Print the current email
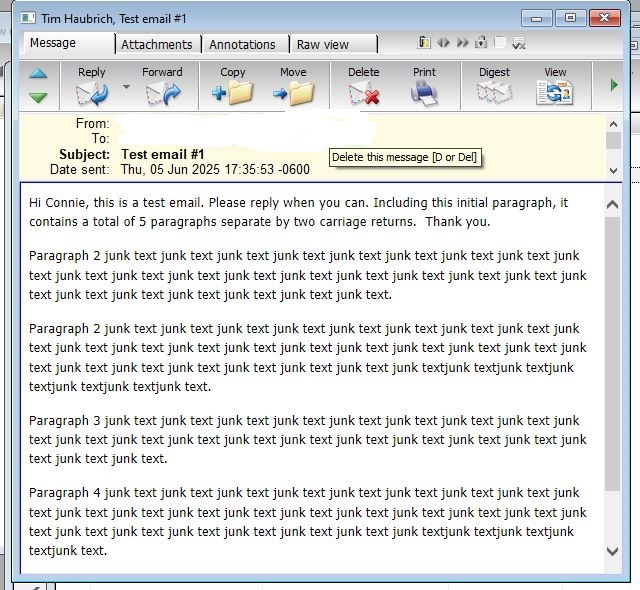The width and height of the screenshot is (640, 590). (x=424, y=93)
